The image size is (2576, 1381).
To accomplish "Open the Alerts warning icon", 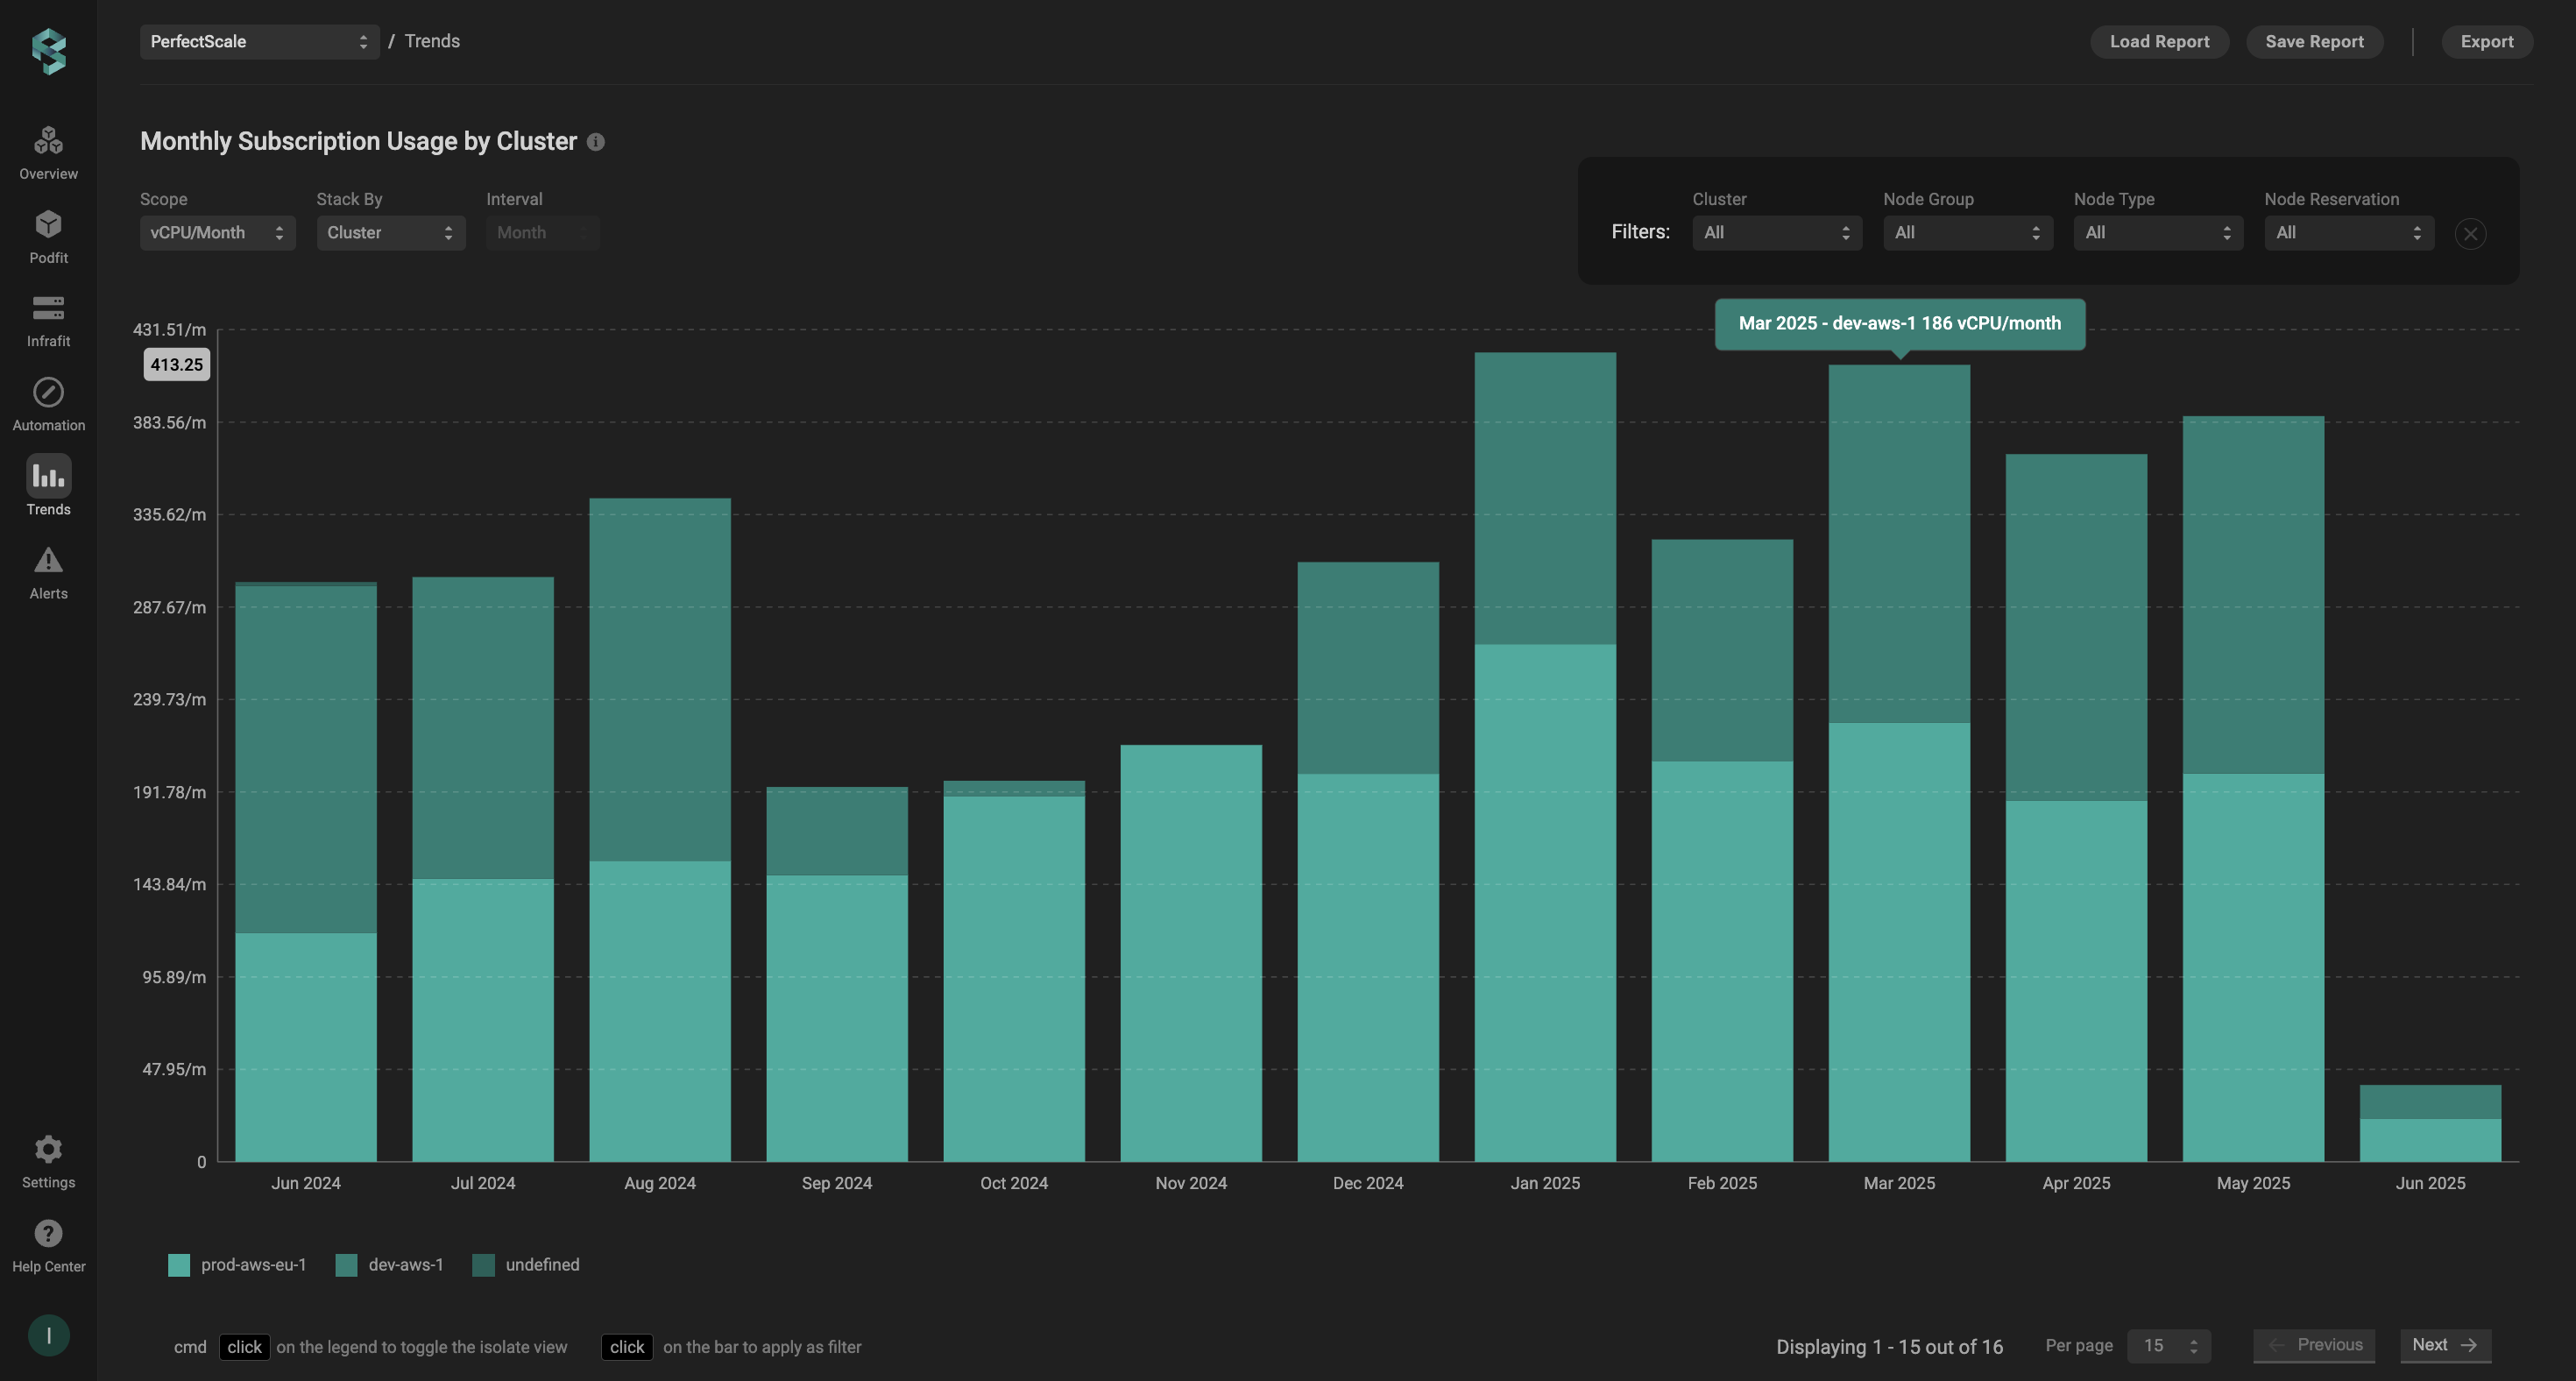I will pyautogui.click(x=48, y=560).
